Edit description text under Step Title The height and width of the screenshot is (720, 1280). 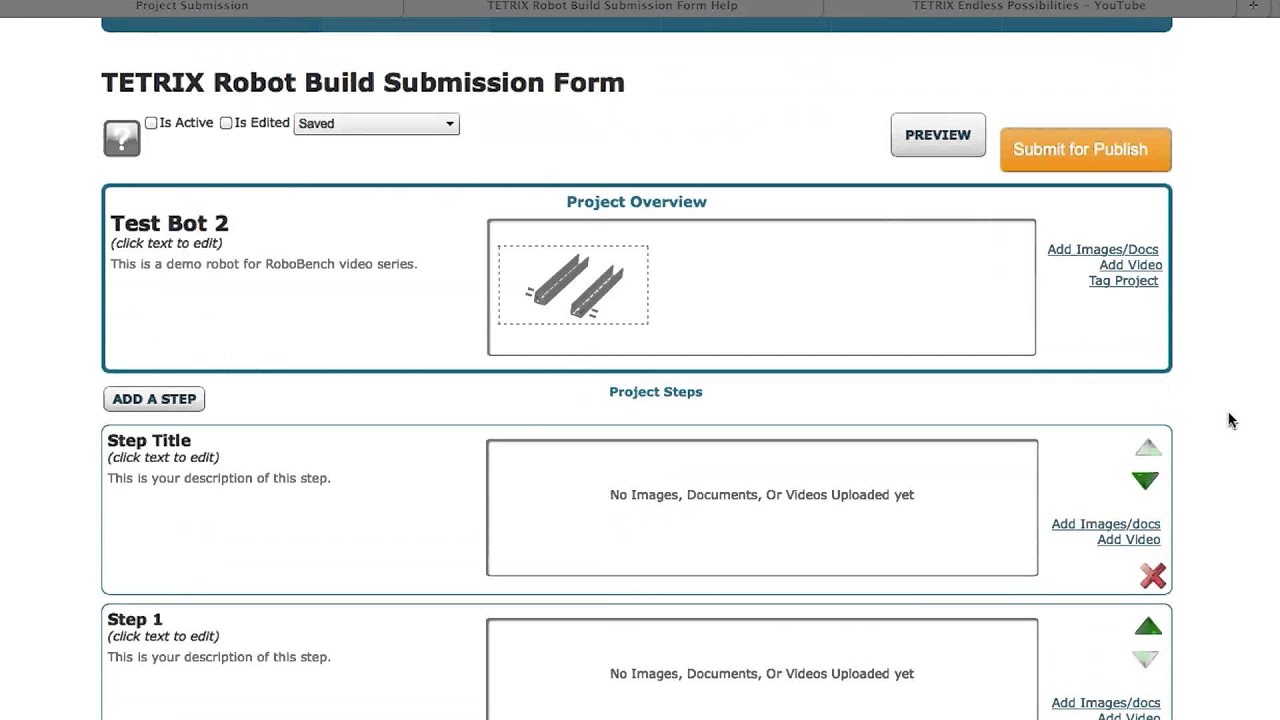coord(219,478)
